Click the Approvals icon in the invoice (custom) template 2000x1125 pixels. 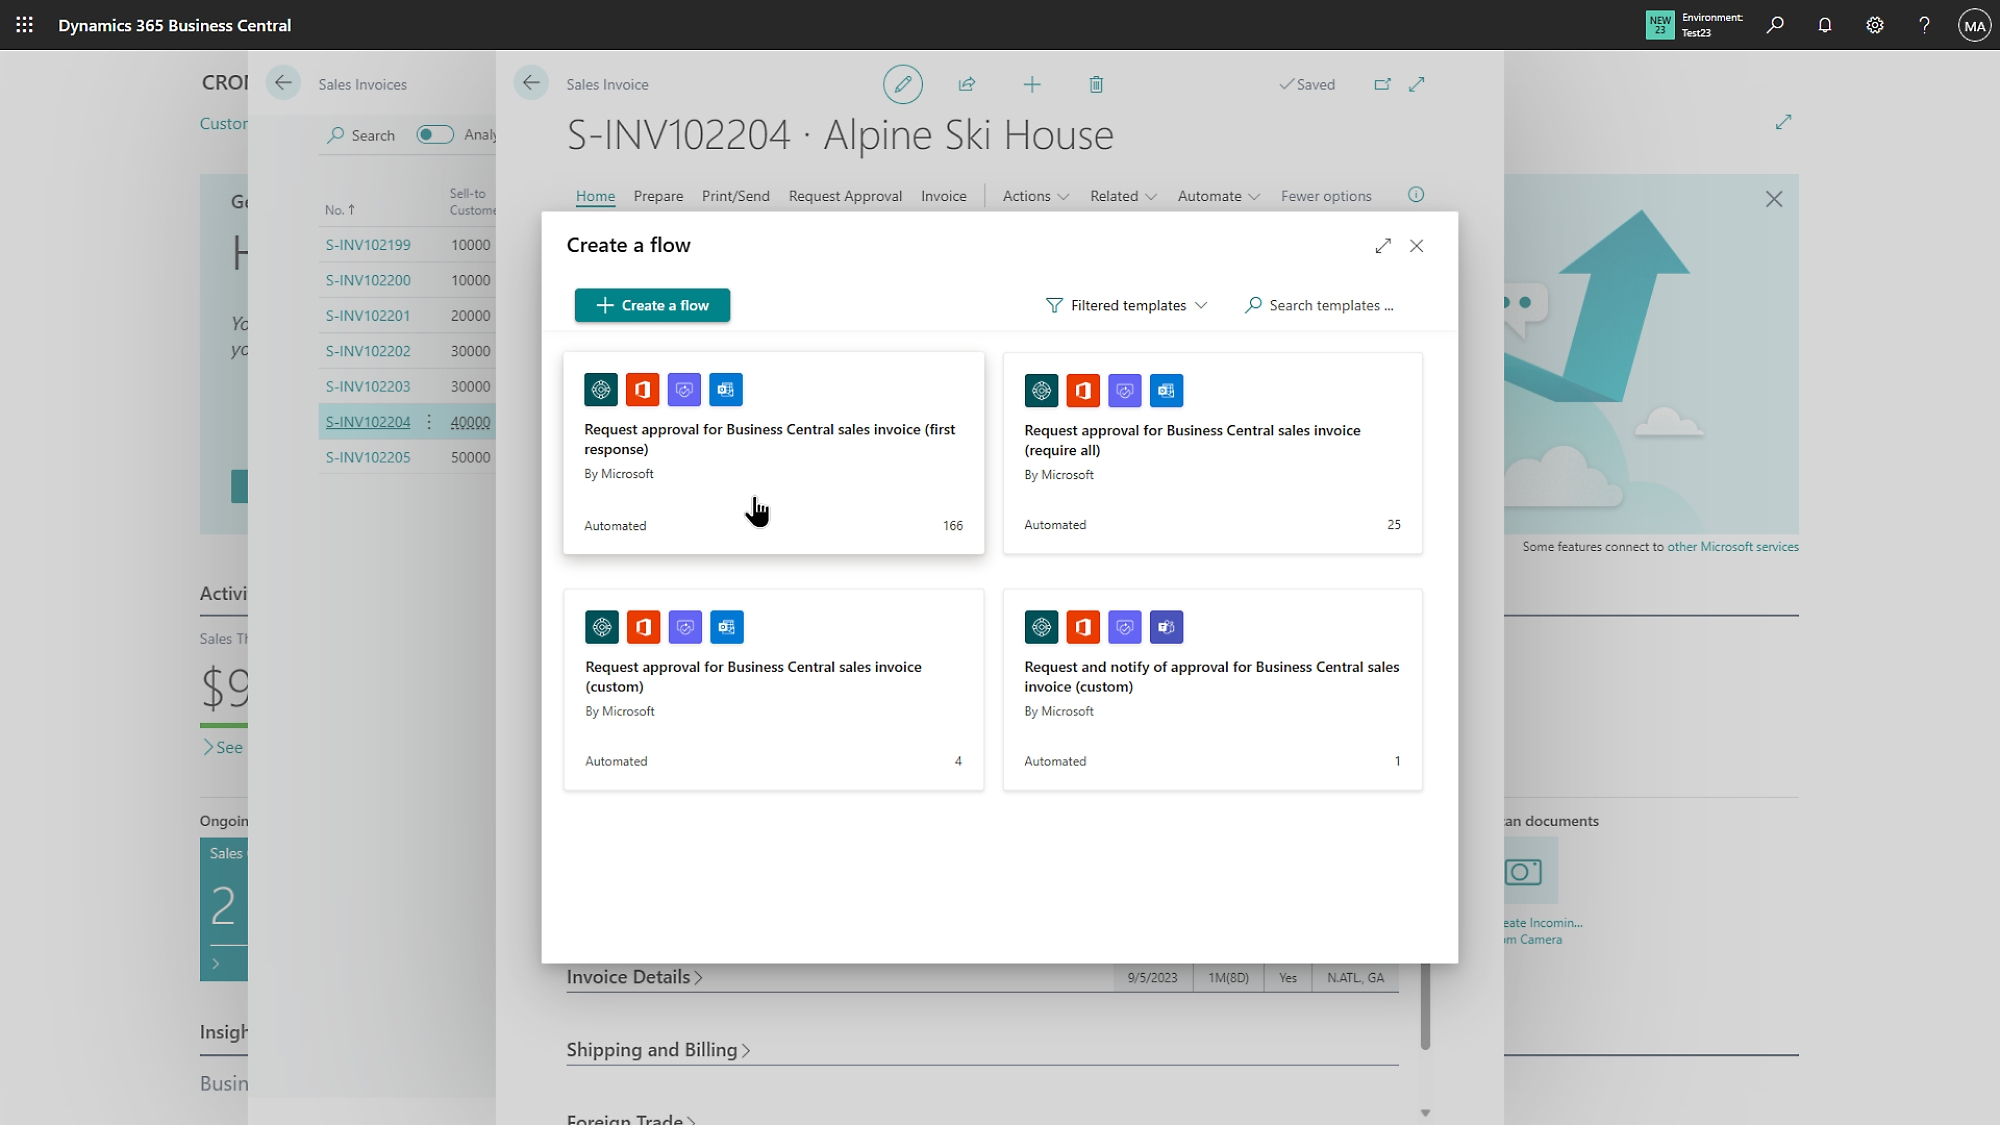(685, 627)
